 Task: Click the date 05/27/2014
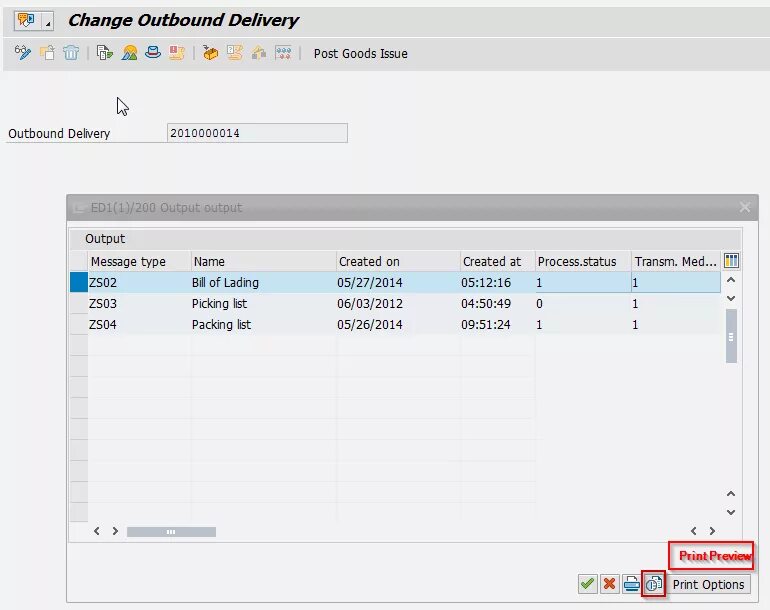370,282
